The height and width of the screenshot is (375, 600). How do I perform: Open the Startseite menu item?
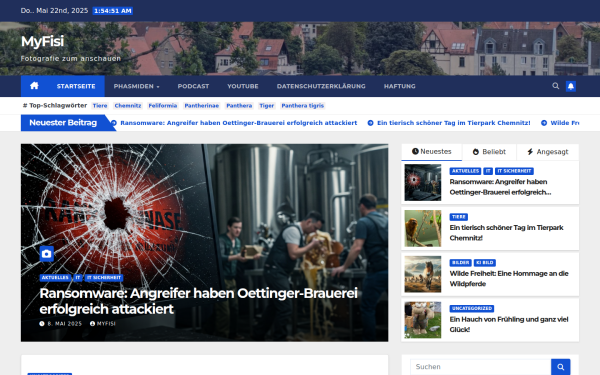pyautogui.click(x=76, y=86)
